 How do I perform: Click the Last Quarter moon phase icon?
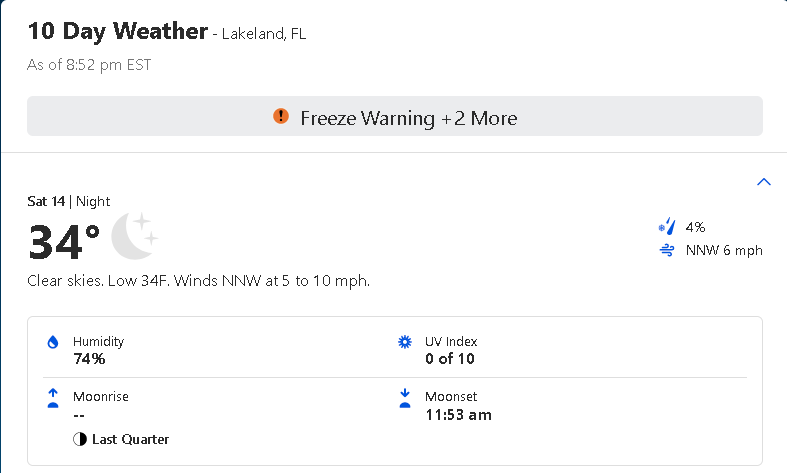[80, 439]
